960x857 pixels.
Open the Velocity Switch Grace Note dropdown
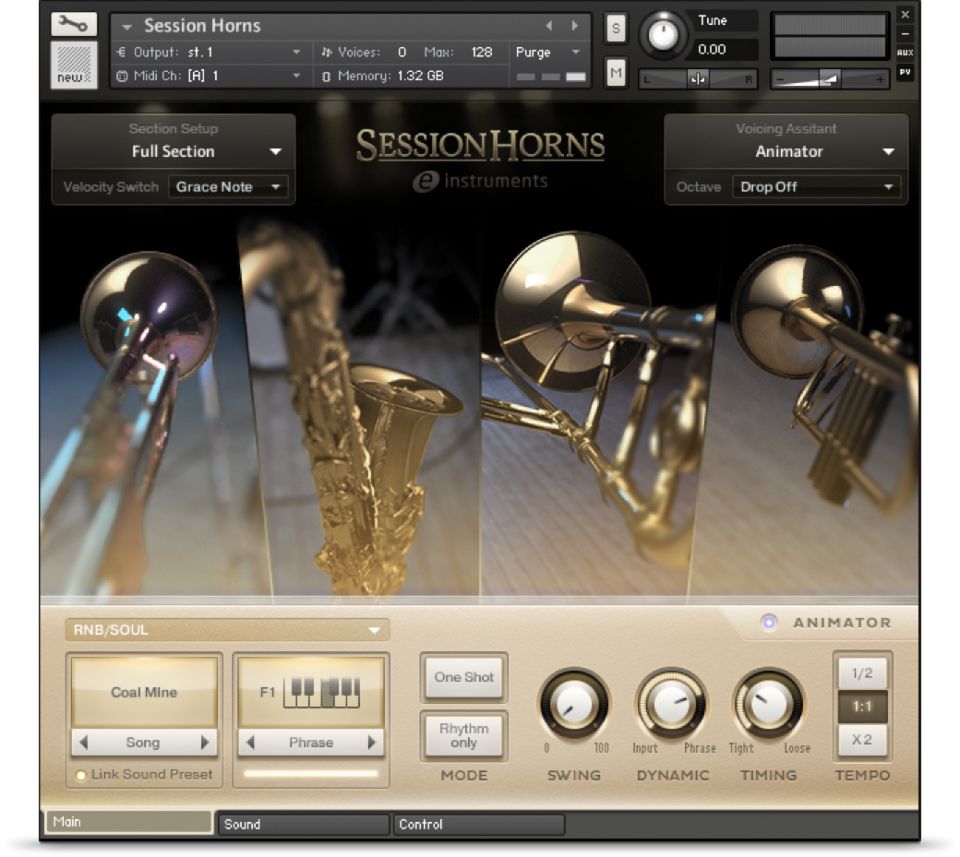coord(228,187)
